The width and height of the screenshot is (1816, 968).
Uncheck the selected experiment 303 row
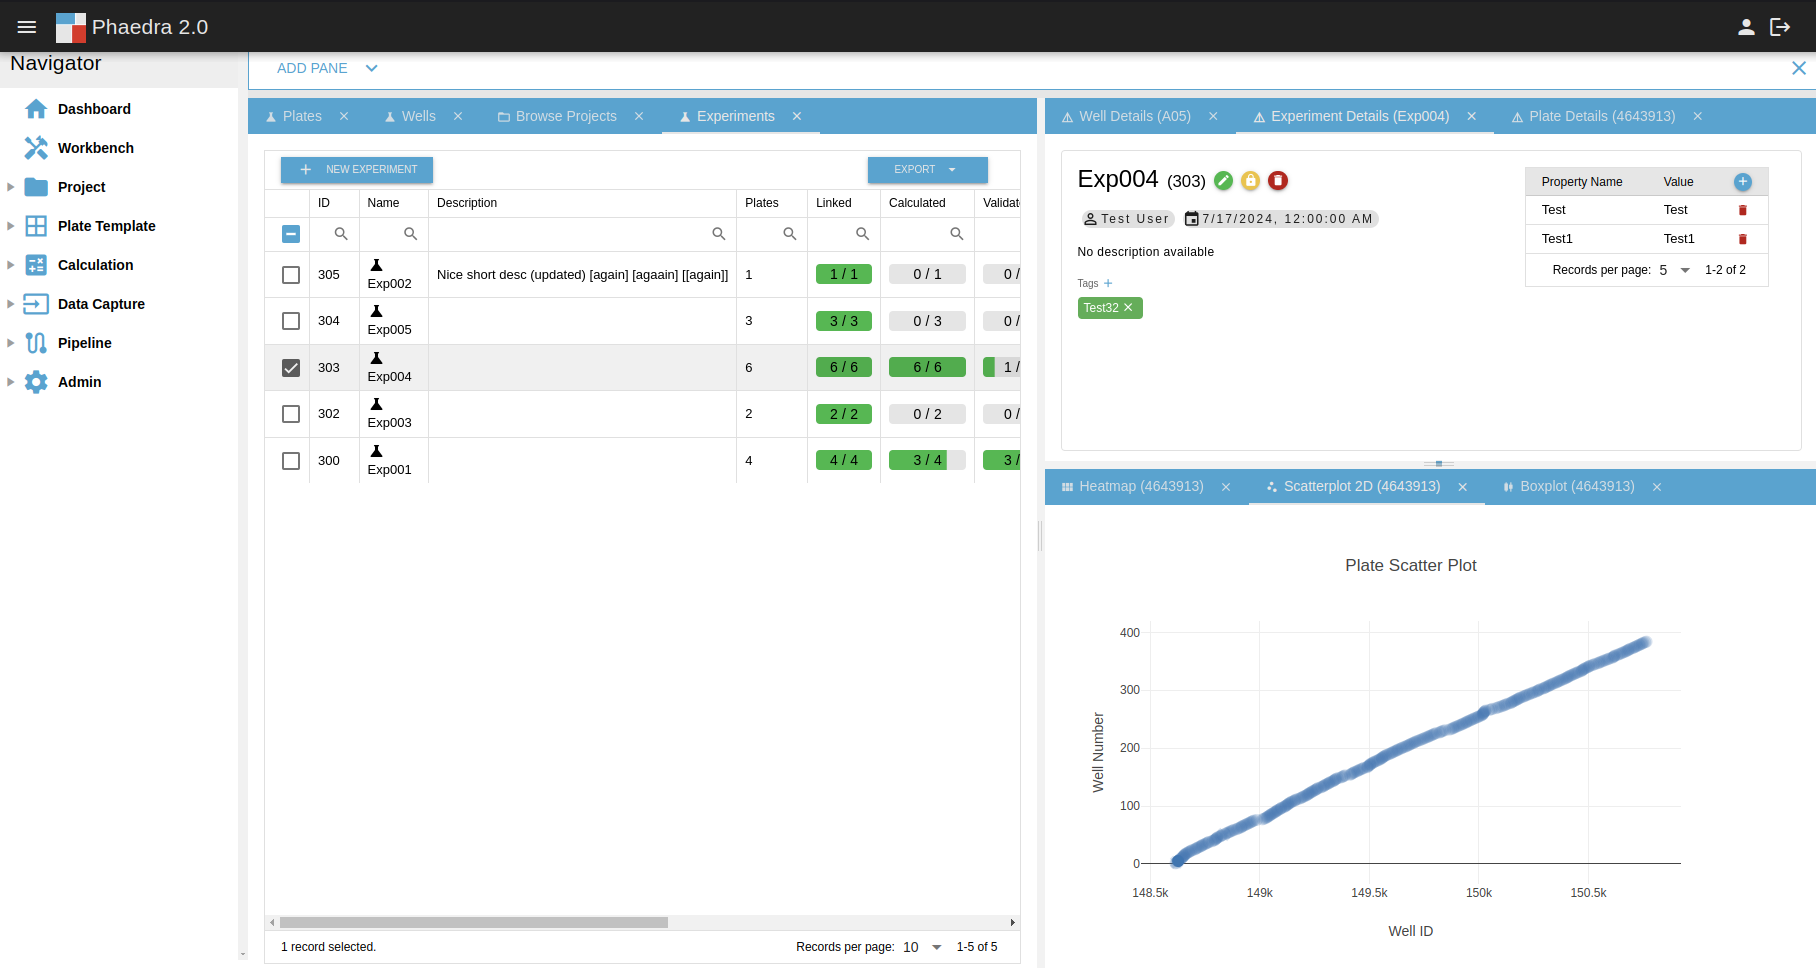pyautogui.click(x=291, y=368)
